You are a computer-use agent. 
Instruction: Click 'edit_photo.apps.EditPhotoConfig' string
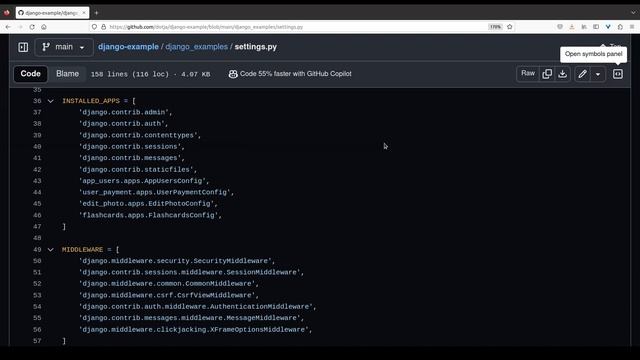(x=147, y=203)
